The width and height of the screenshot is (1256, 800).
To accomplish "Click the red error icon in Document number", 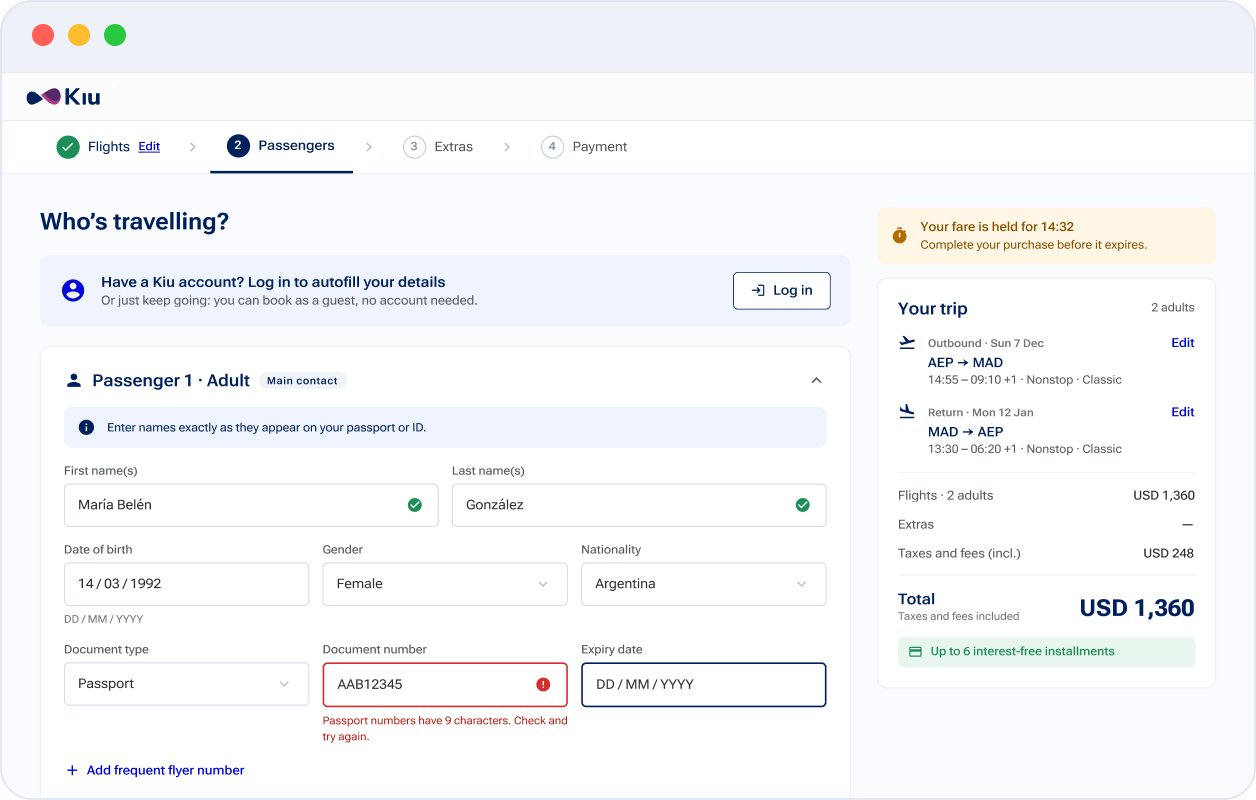I will click(543, 685).
